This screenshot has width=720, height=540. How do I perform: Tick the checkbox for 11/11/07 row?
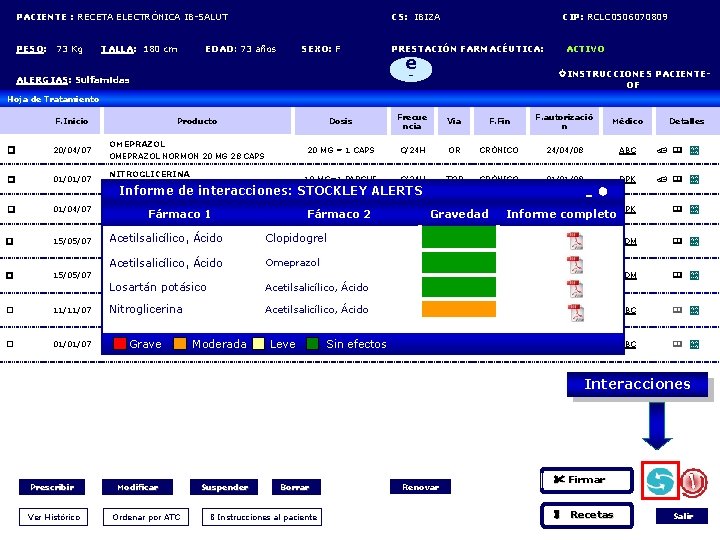pos(10,310)
